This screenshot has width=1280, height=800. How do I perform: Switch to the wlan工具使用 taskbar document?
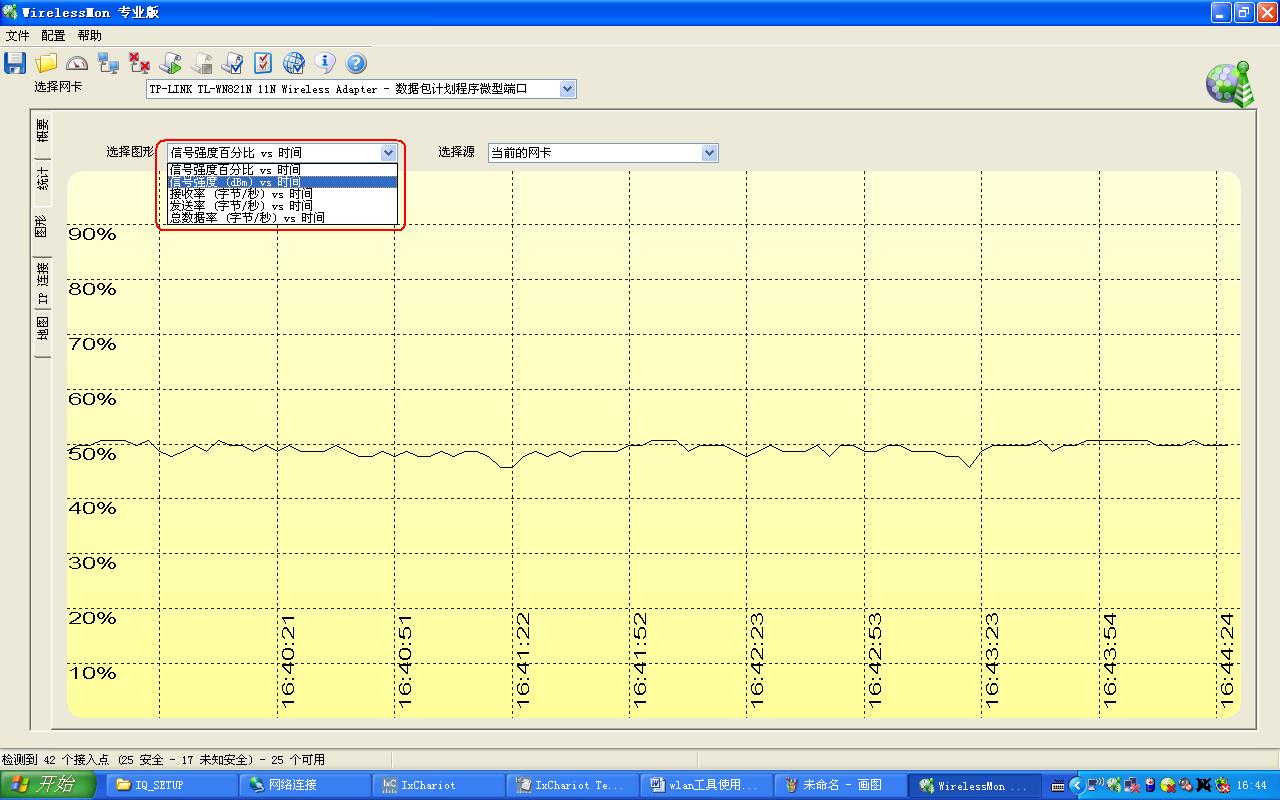[707, 785]
